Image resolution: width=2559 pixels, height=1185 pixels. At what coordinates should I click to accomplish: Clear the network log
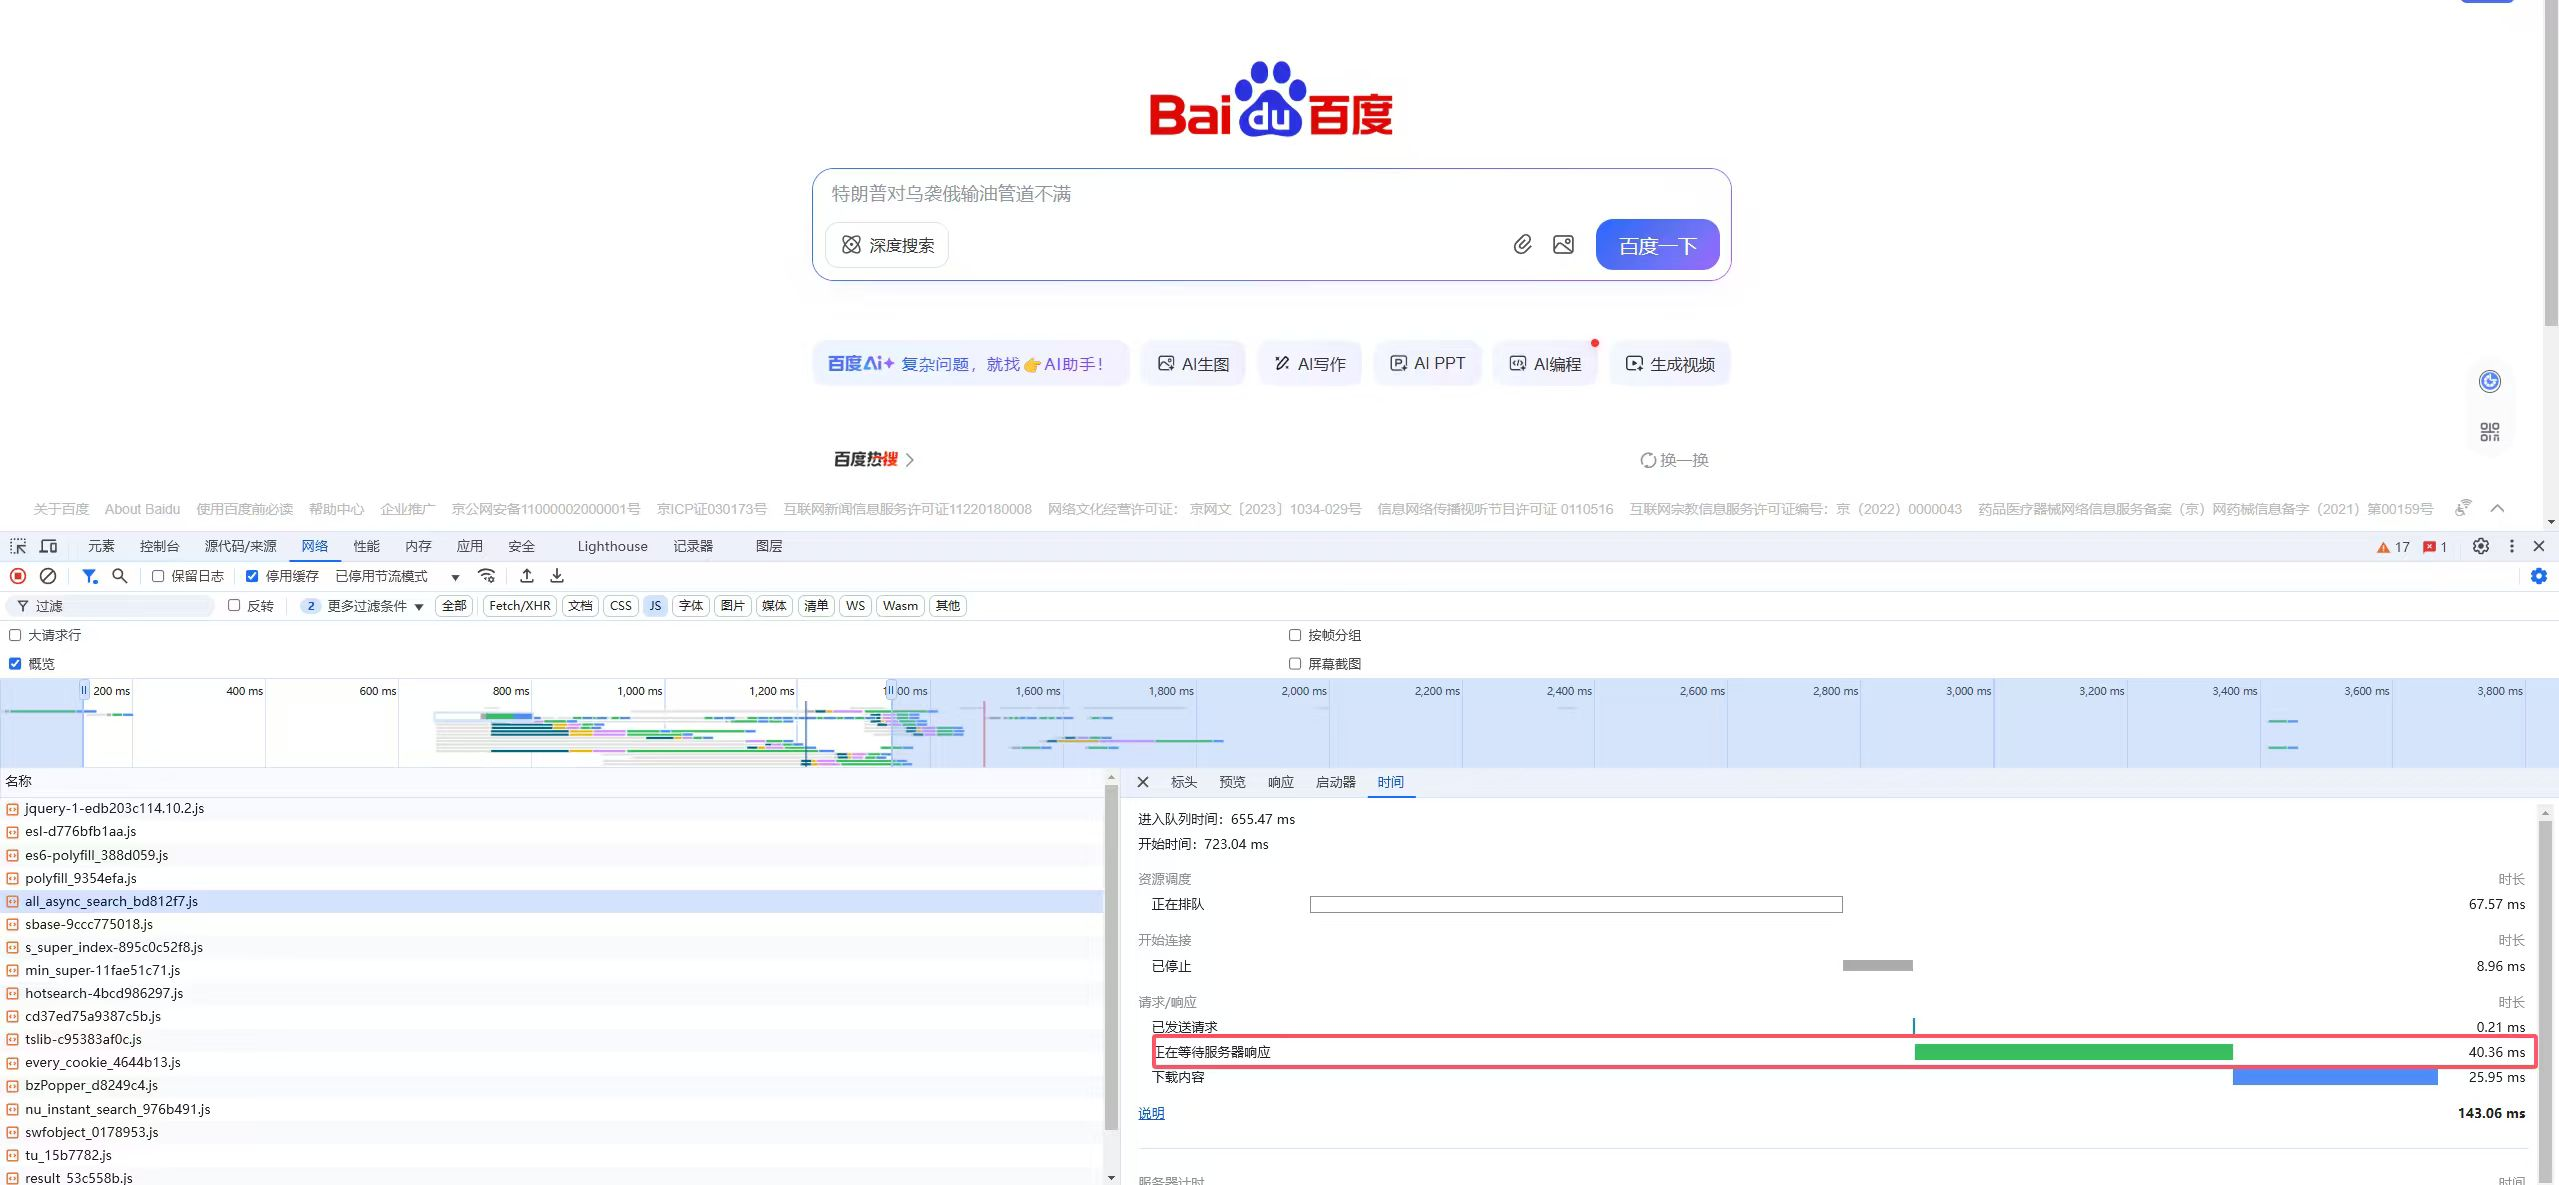(48, 576)
